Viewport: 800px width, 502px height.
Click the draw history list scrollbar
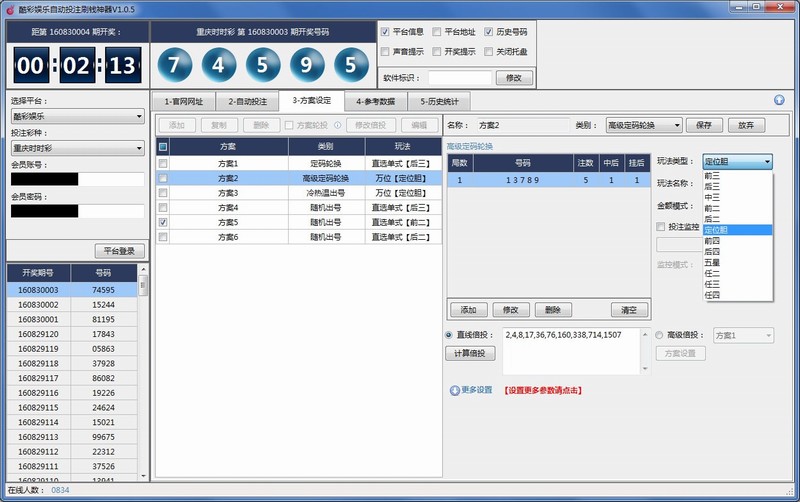coord(143,380)
